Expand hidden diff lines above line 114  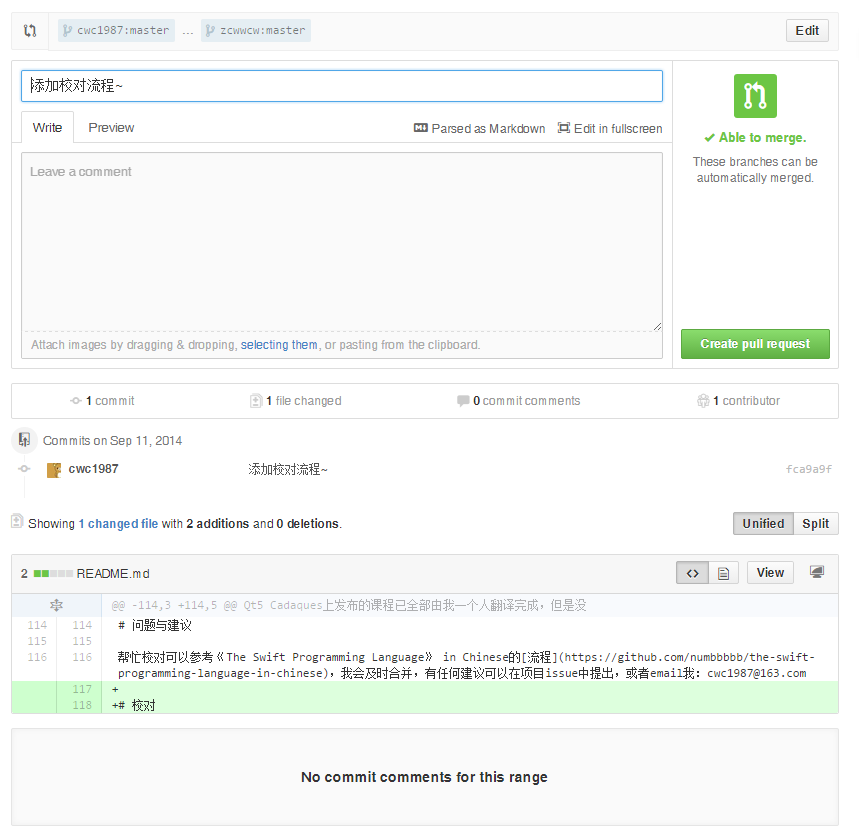[x=56, y=606]
